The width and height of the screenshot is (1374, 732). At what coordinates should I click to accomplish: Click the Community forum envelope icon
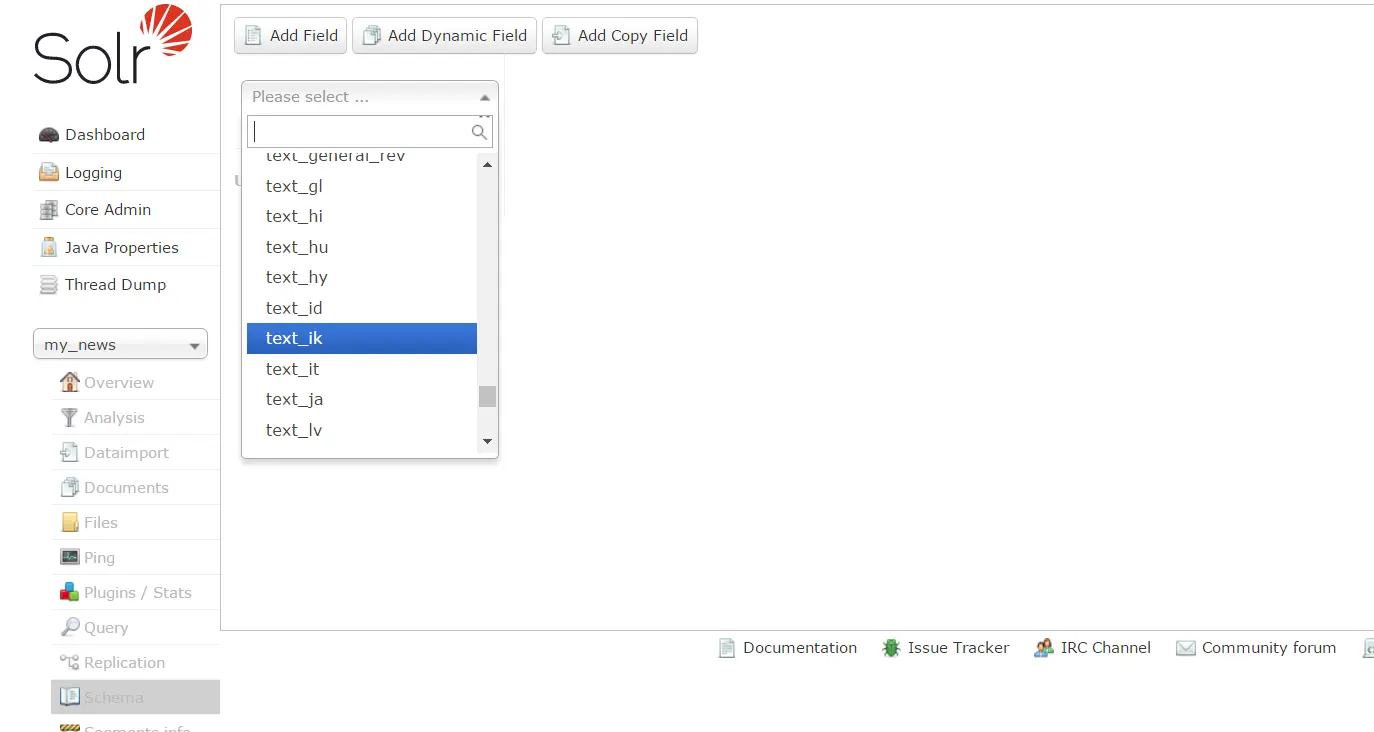point(1186,648)
